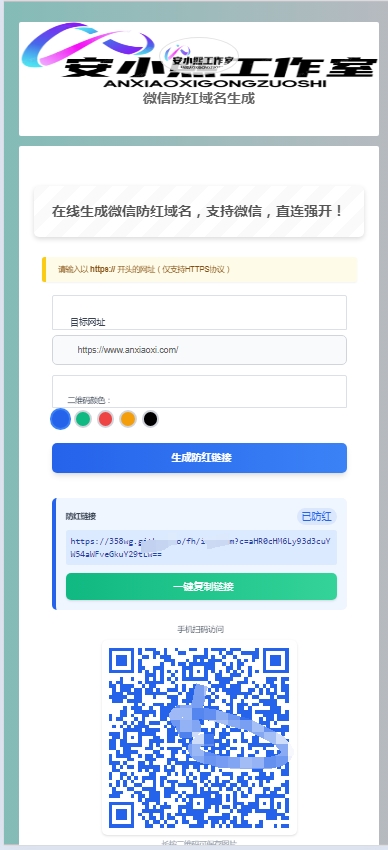Click the 微信防红域名生成 heading

(199, 99)
